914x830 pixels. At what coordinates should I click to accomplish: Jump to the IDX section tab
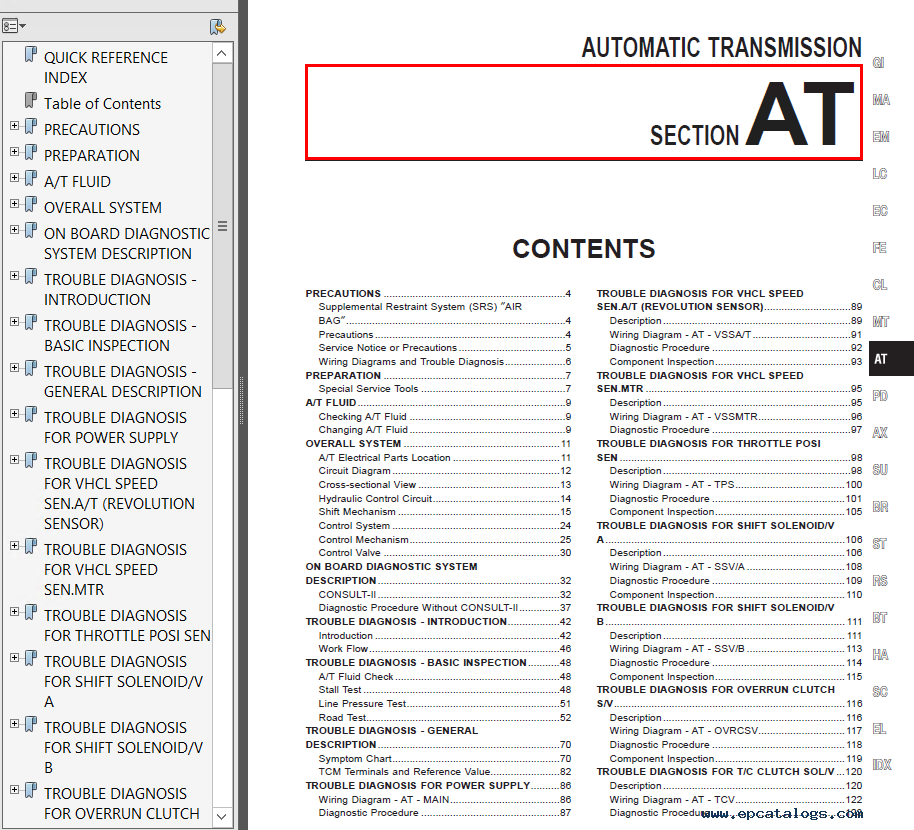tap(881, 765)
